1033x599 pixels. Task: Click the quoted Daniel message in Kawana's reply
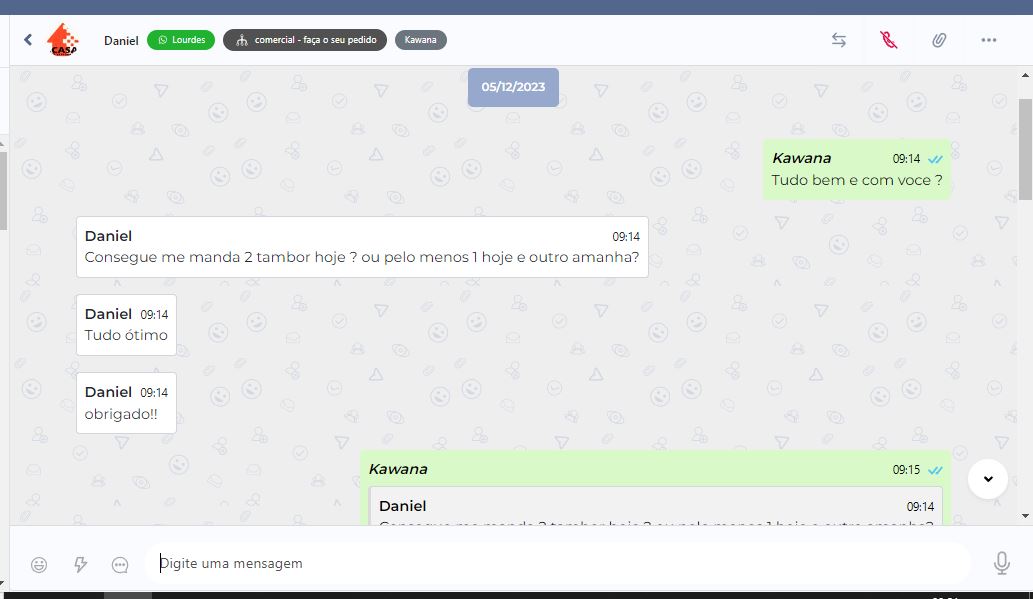[655, 508]
